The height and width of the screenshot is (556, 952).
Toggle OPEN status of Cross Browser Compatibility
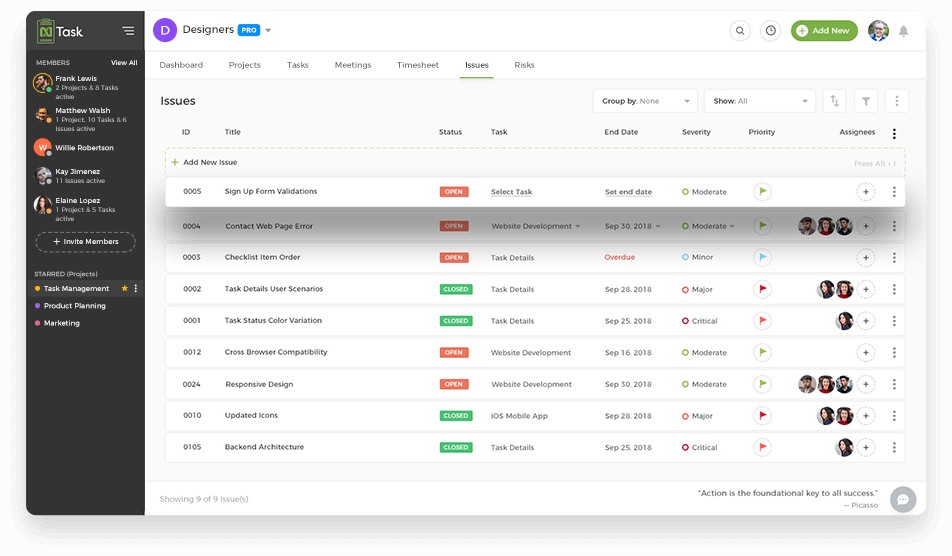click(454, 352)
